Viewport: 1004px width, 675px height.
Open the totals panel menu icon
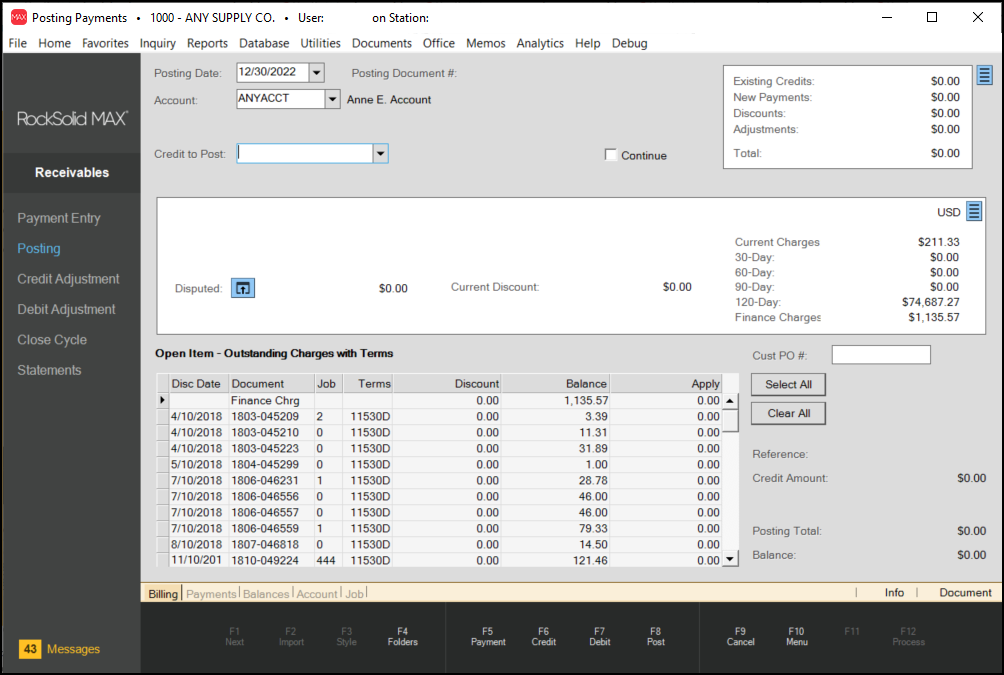[984, 75]
